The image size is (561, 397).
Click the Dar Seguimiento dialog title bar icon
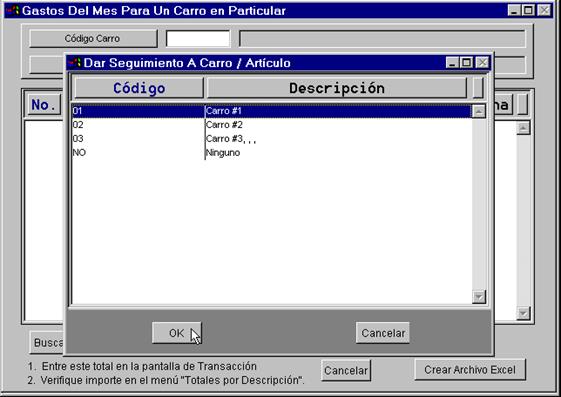click(x=74, y=63)
